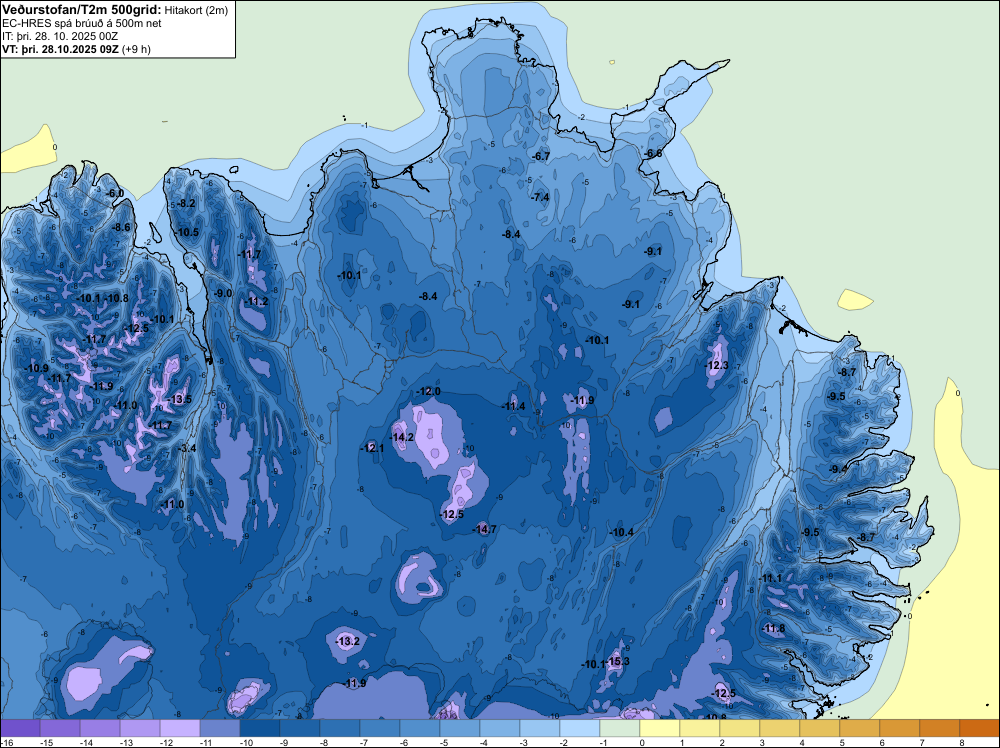This screenshot has width=1000, height=748.
Task: Click the -11.4 temperature reading
Action: [513, 406]
